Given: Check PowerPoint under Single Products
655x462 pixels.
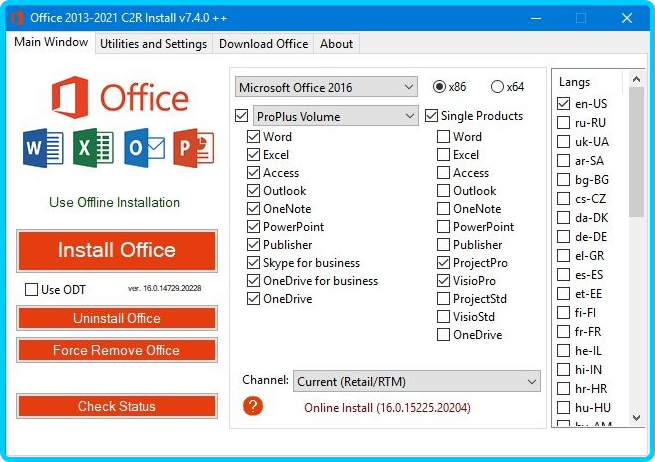Looking at the screenshot, I should [443, 226].
